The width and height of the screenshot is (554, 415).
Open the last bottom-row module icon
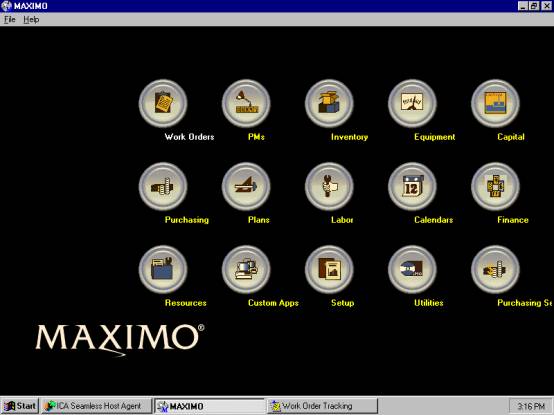pyautogui.click(x=495, y=269)
